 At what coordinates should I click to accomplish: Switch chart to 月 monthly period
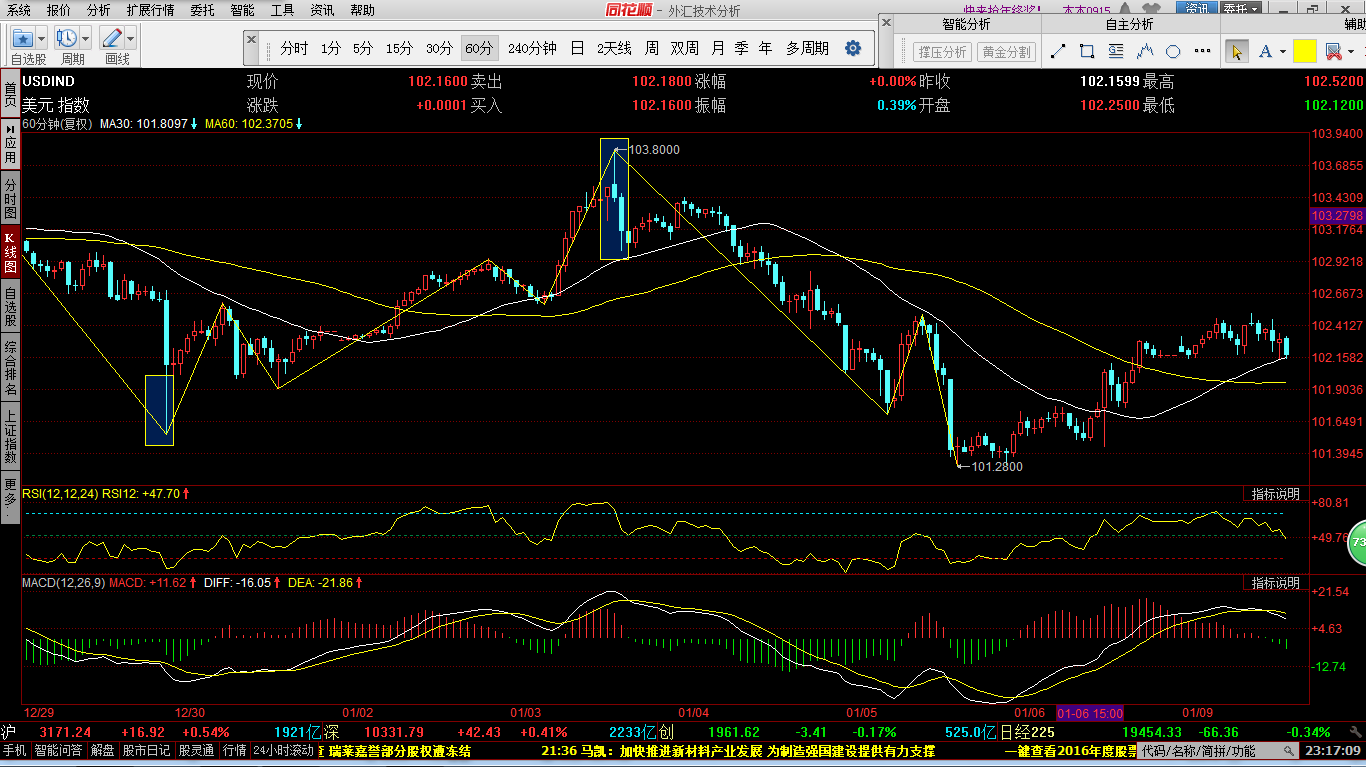tap(718, 48)
